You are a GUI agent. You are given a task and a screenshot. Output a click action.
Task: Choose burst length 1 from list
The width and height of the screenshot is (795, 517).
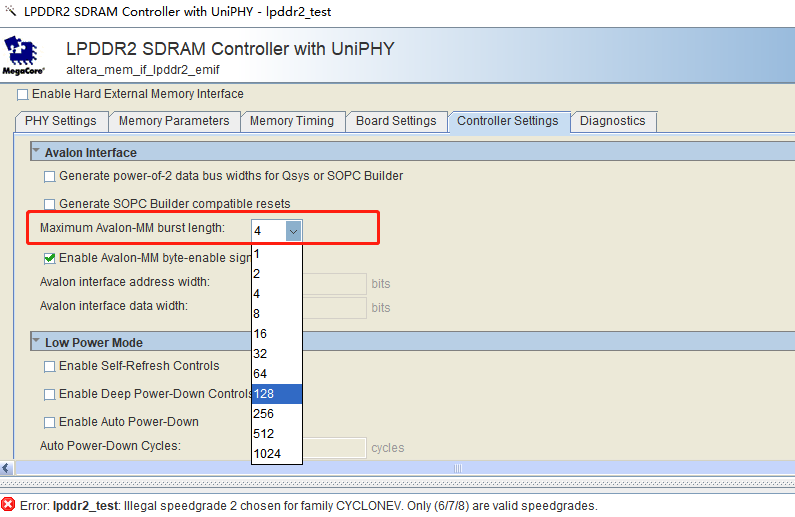pyautogui.click(x=277, y=254)
